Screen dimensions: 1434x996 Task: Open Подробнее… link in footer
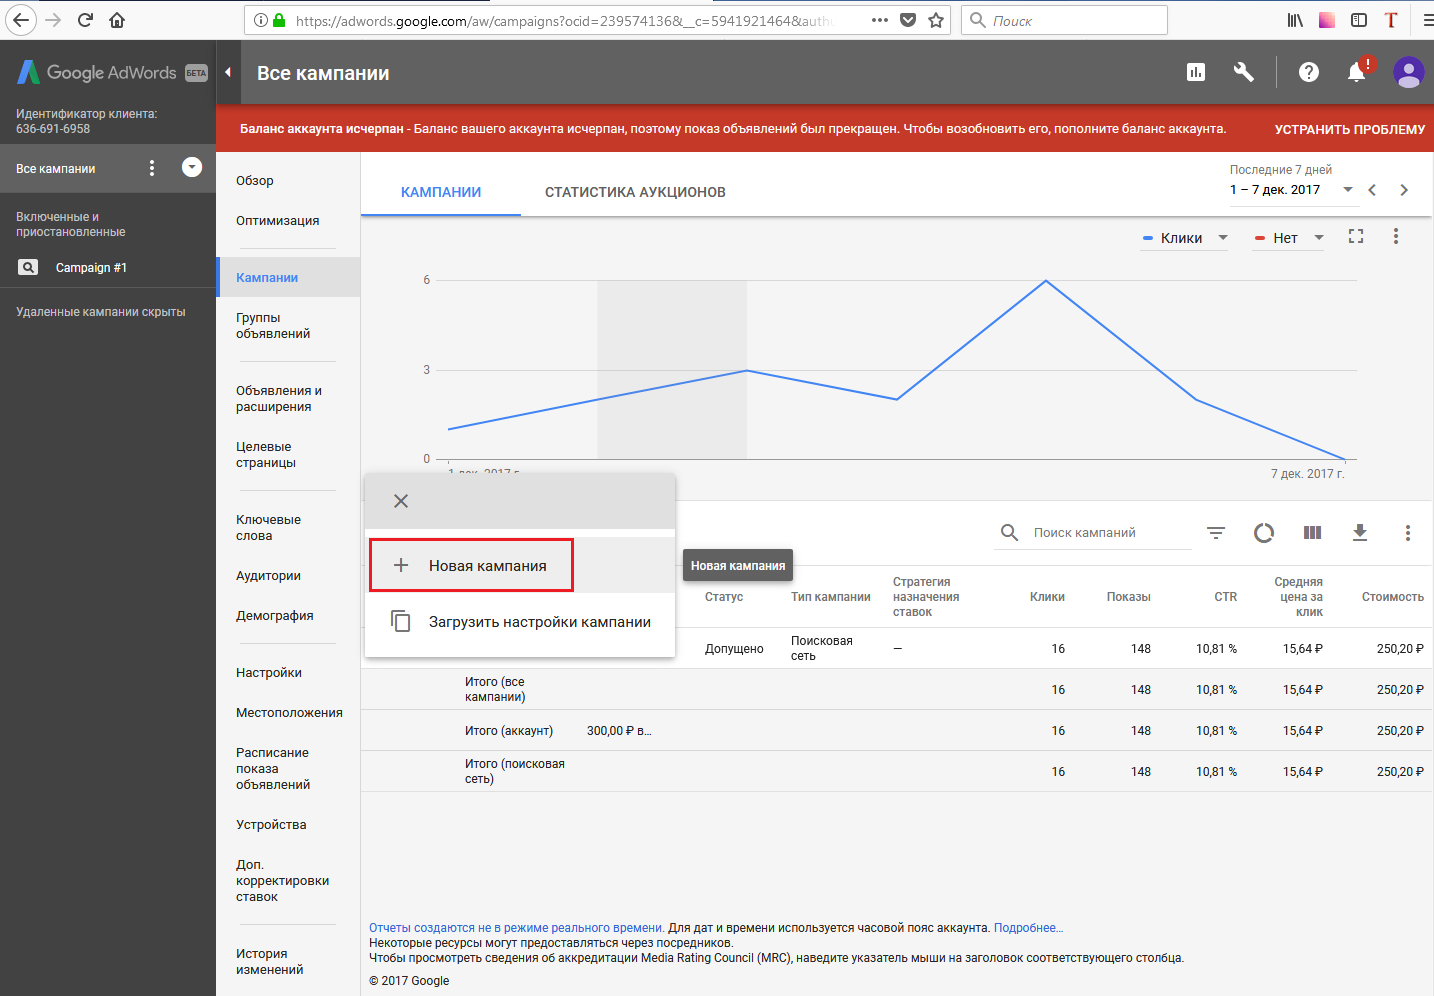tap(1028, 928)
